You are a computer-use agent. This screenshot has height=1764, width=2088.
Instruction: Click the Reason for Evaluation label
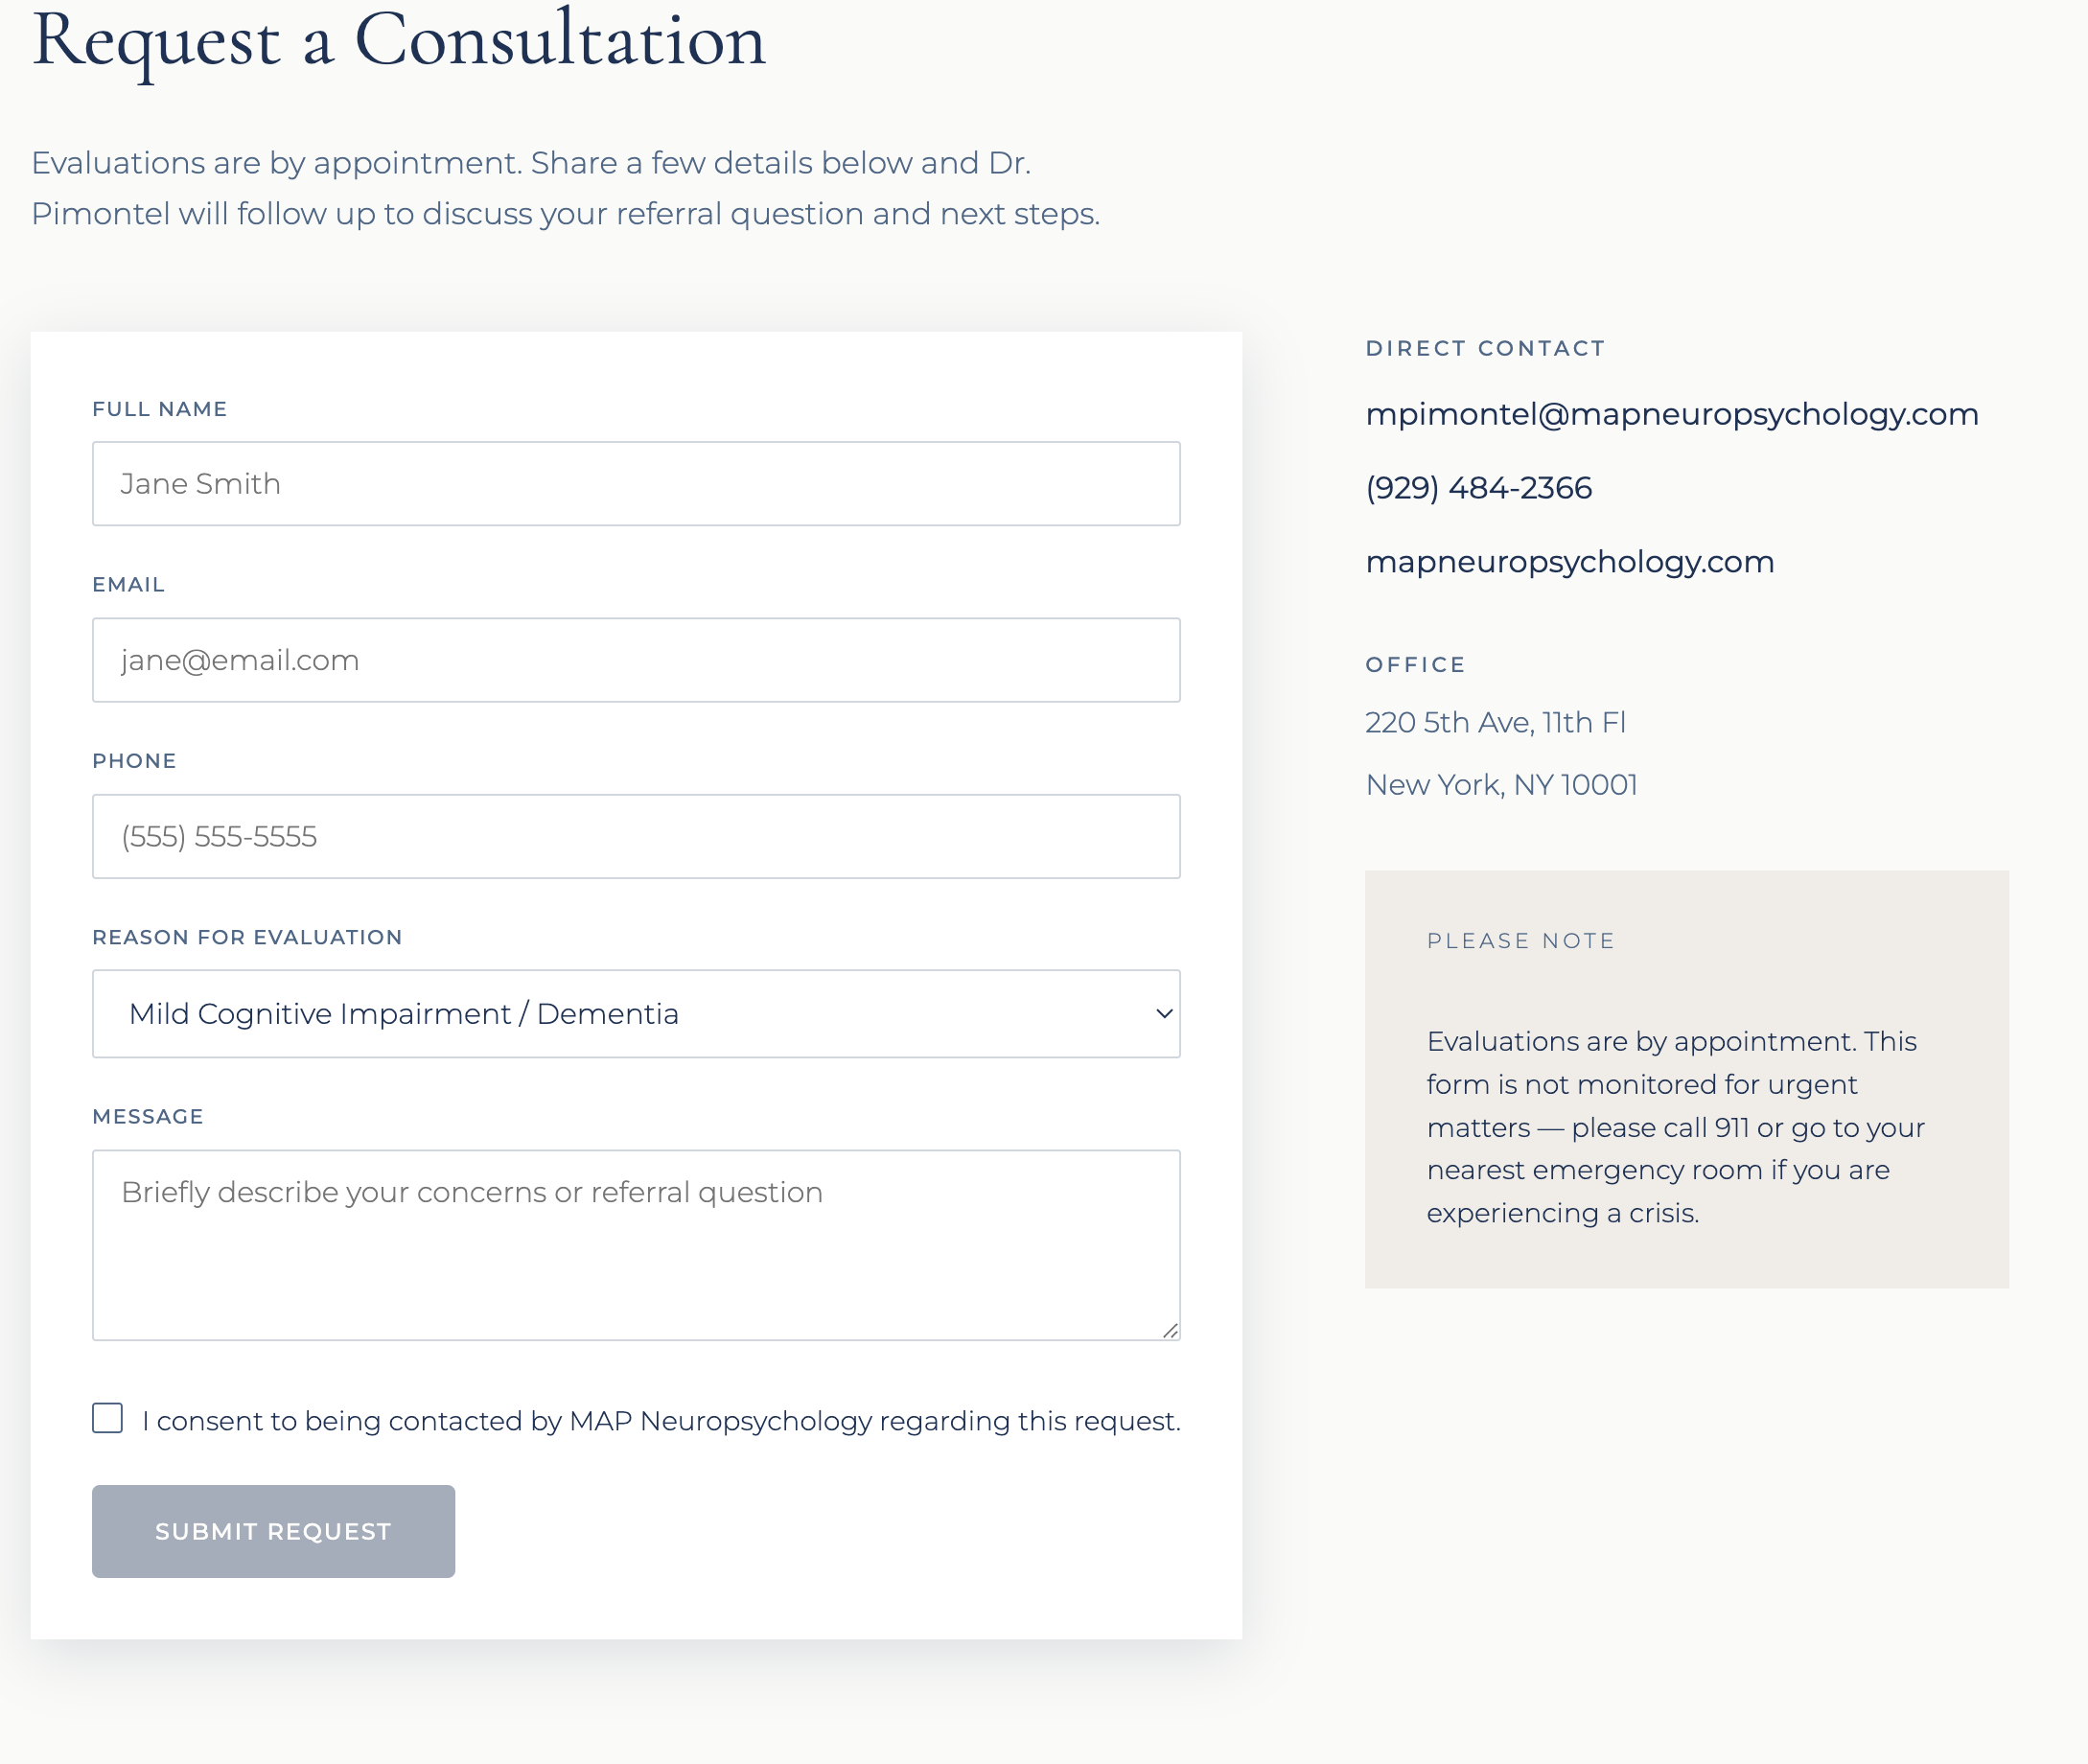(247, 937)
